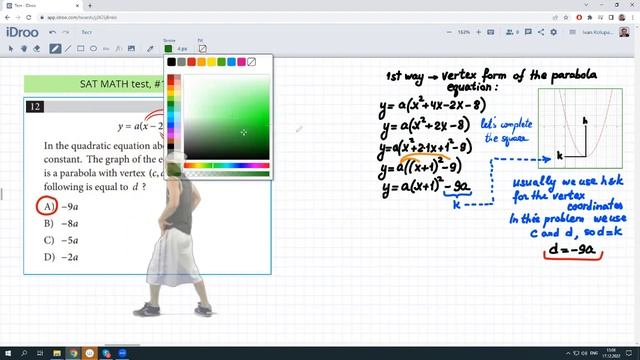This screenshot has width=640, height=360.
Task: Open a new browser tab
Action: tap(90, 6)
